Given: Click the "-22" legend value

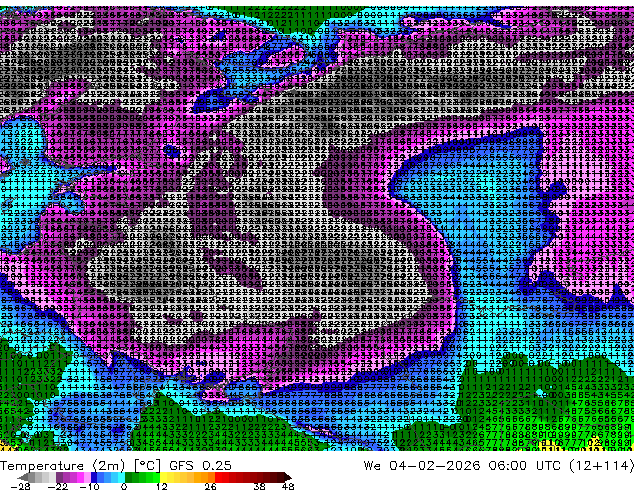Looking at the screenshot, I should (57, 486).
